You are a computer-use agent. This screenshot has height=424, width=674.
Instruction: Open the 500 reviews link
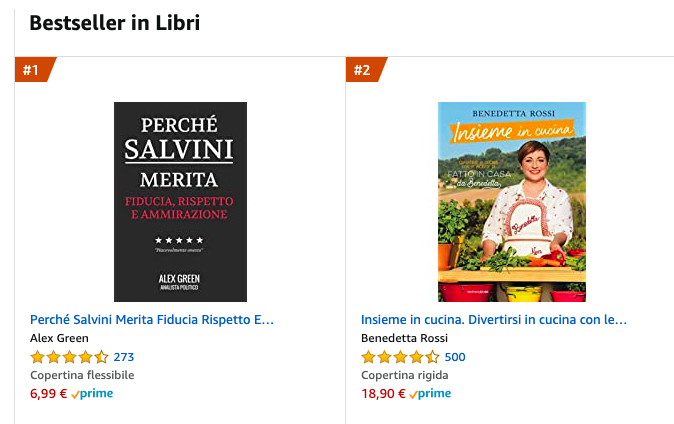pos(455,357)
